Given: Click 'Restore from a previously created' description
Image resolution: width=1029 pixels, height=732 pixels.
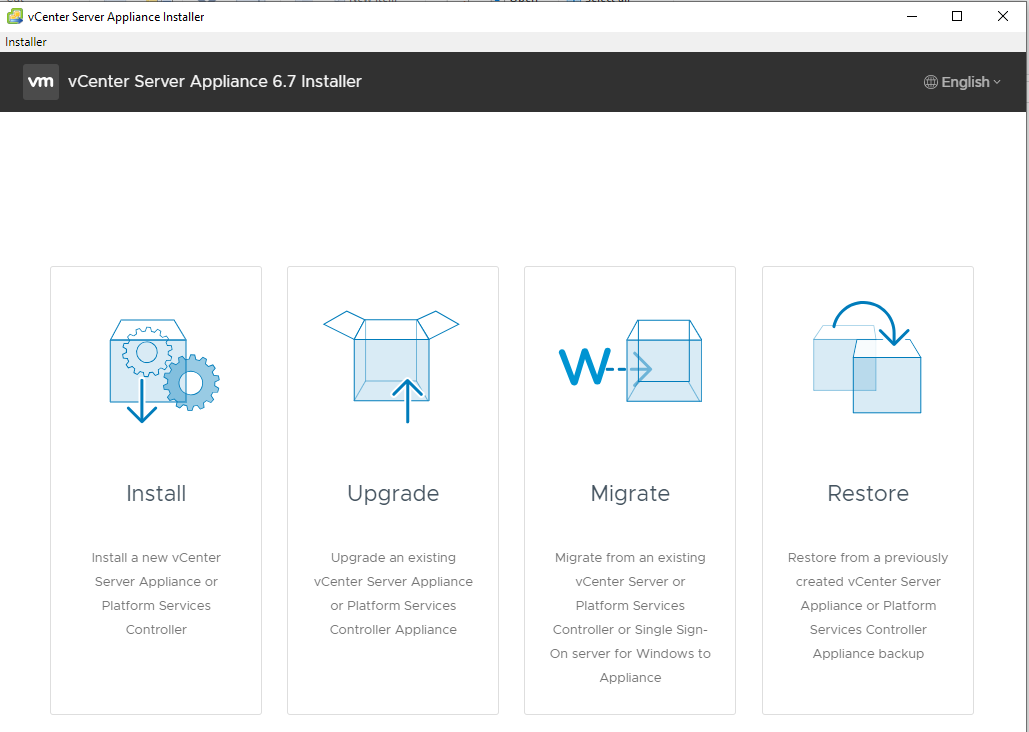Looking at the screenshot, I should coord(868,605).
